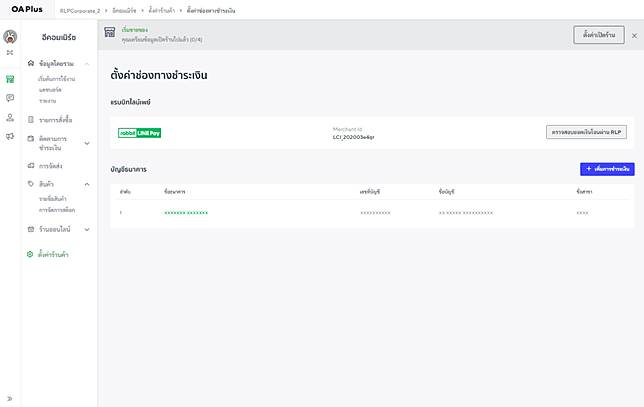
Task: Click the tag icon beside สินค้า
Action: (x=31, y=184)
